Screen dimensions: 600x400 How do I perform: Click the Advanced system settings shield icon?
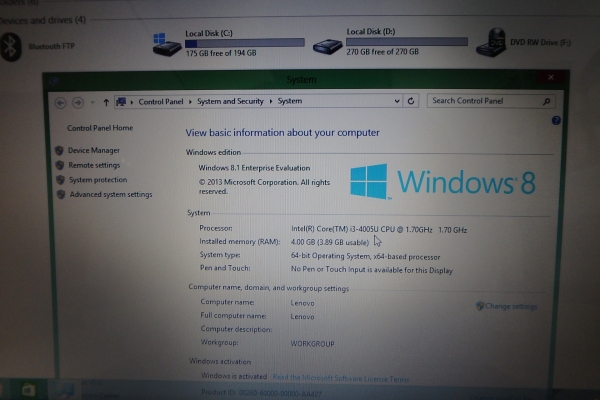(x=61, y=194)
